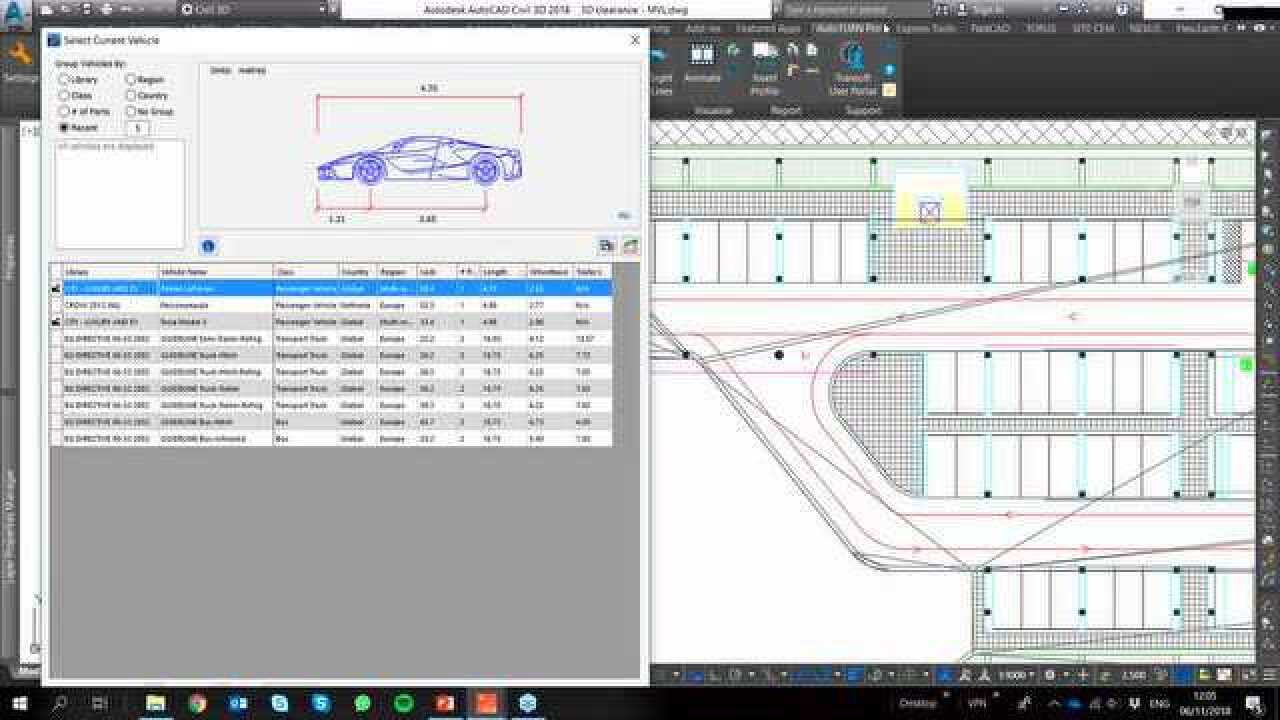The image size is (1280, 720).
Task: Click the vehicle information icon
Action: 208,245
